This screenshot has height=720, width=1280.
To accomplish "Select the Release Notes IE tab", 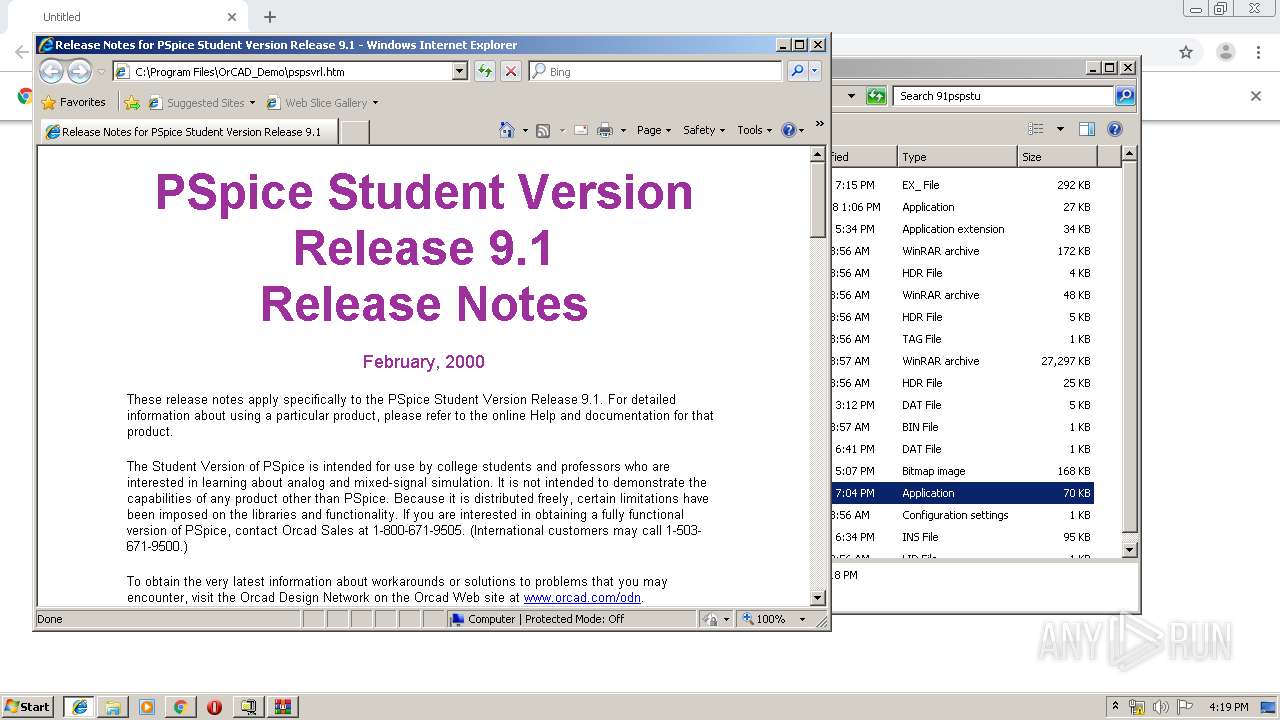I will [x=189, y=131].
